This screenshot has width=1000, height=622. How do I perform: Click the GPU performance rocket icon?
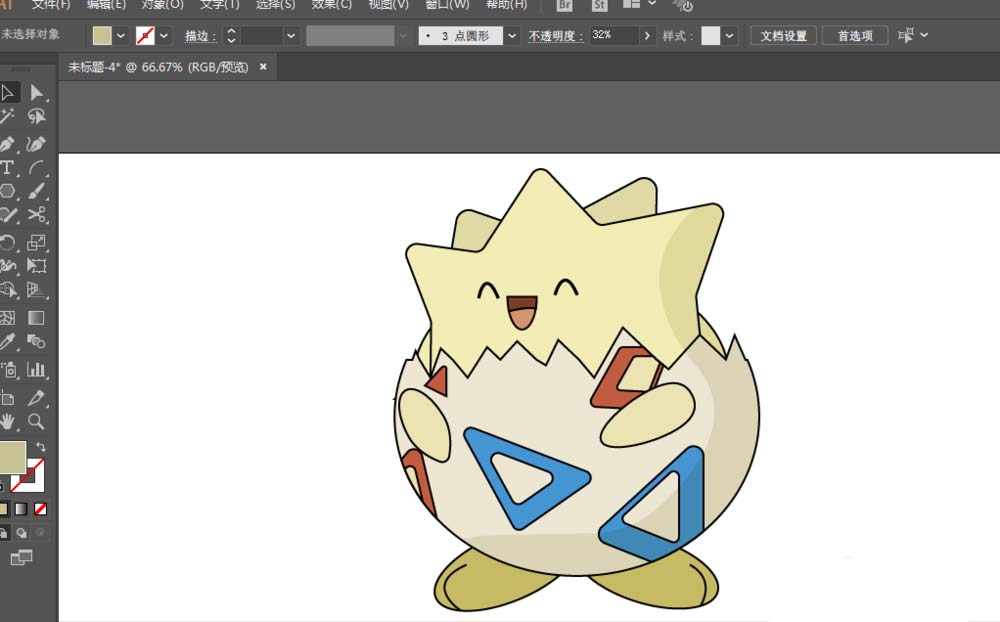tap(683, 6)
